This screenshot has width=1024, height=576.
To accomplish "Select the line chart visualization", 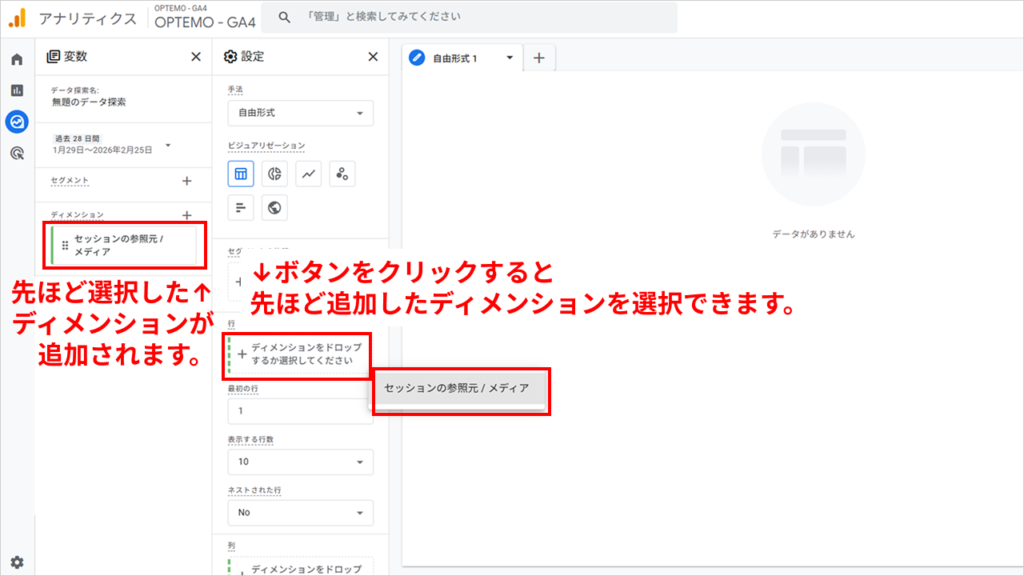I will [307, 173].
